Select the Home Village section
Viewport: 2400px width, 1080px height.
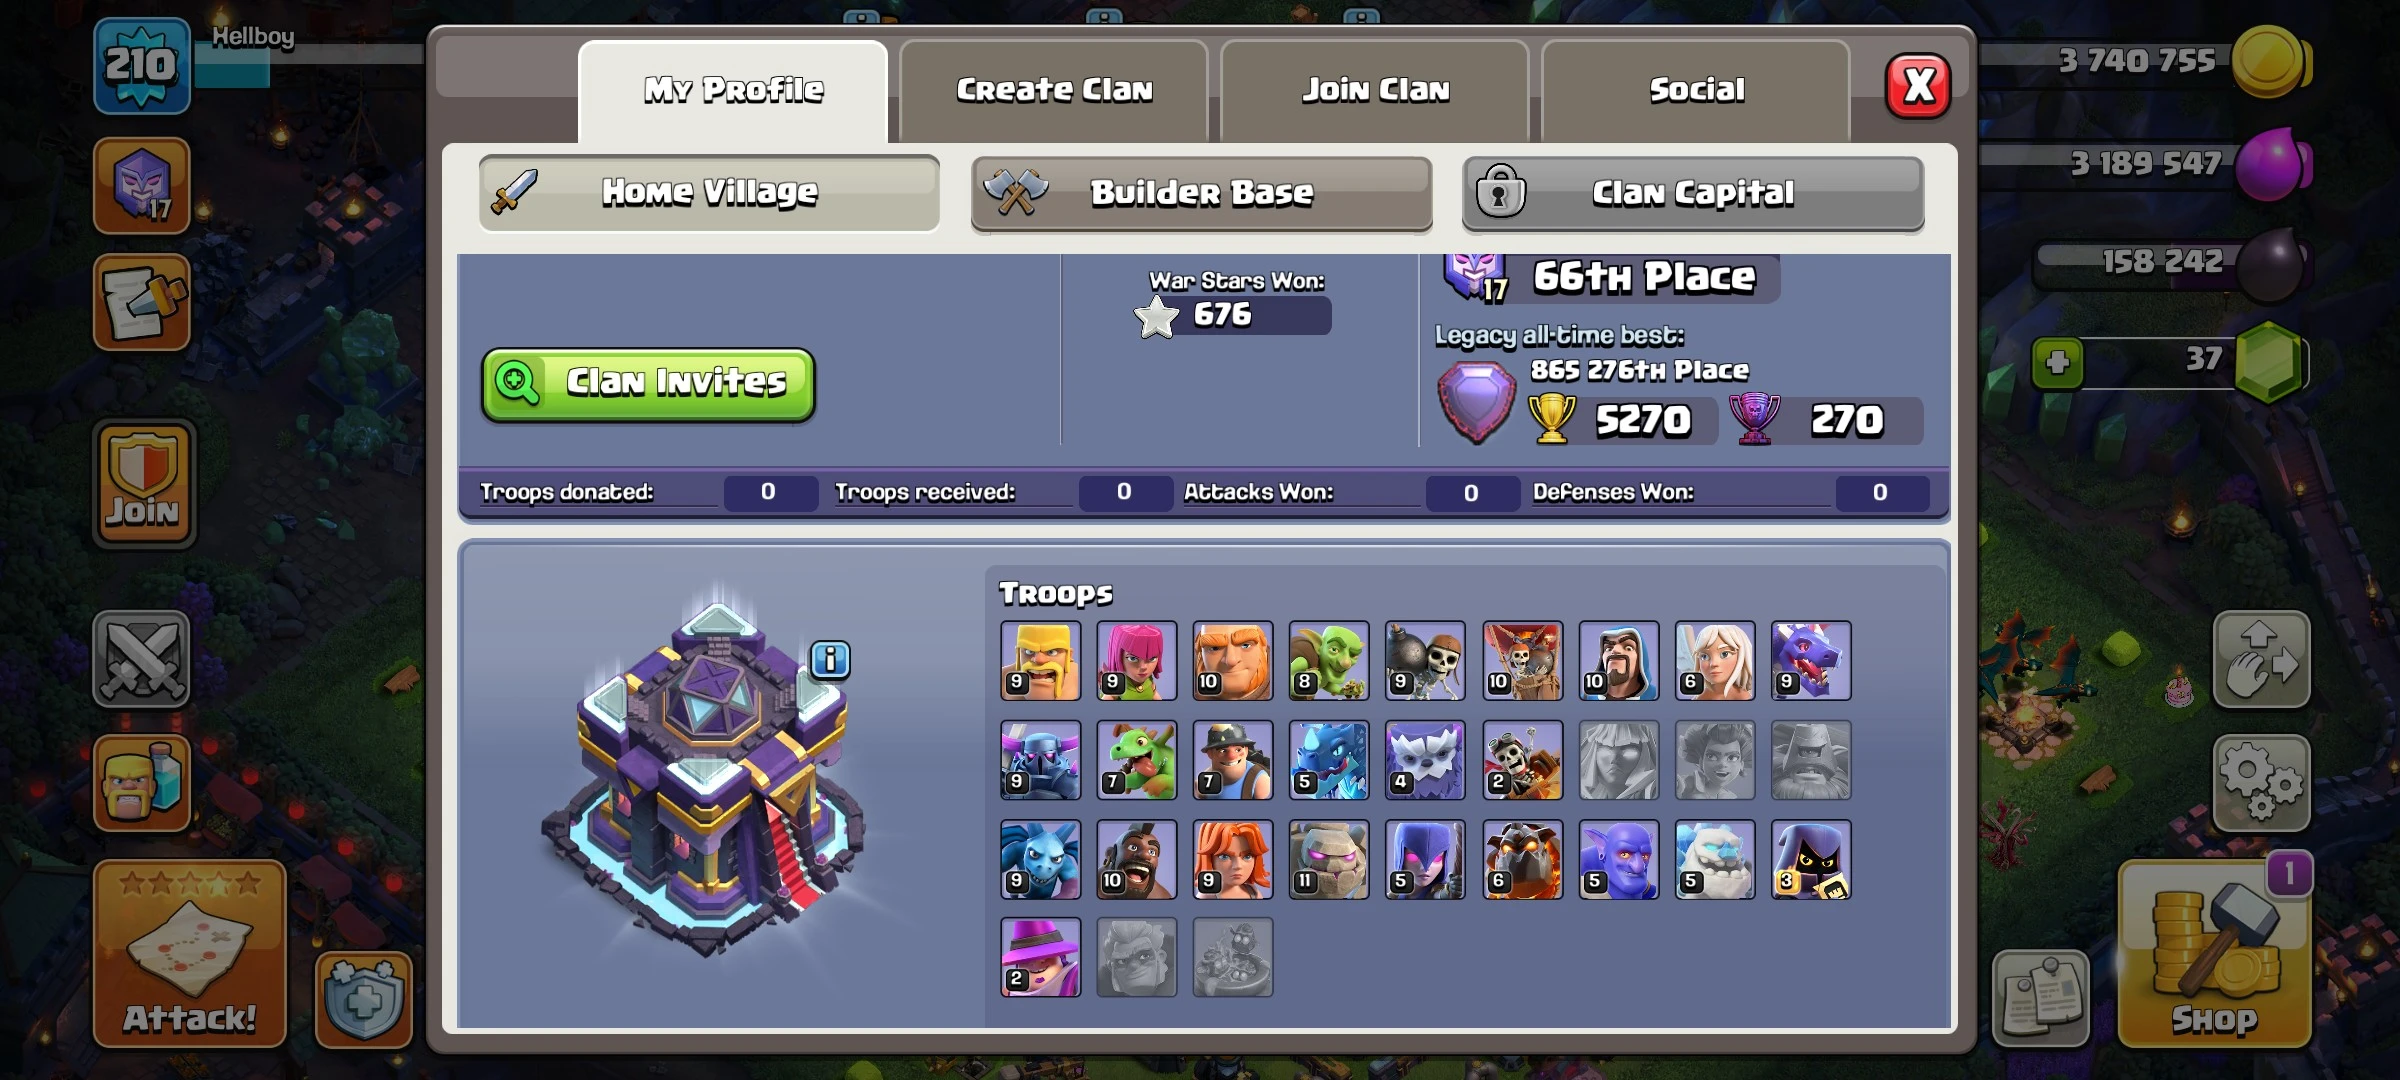click(709, 192)
